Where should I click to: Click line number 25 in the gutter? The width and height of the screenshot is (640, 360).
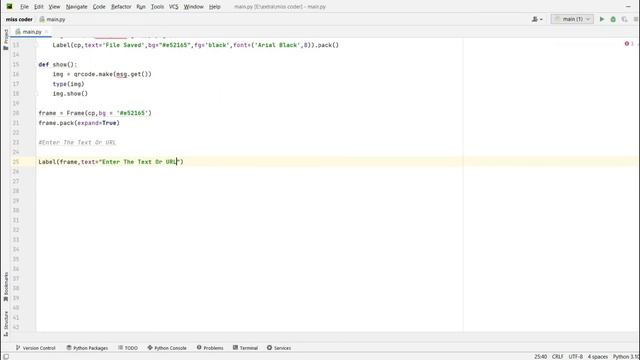point(16,162)
